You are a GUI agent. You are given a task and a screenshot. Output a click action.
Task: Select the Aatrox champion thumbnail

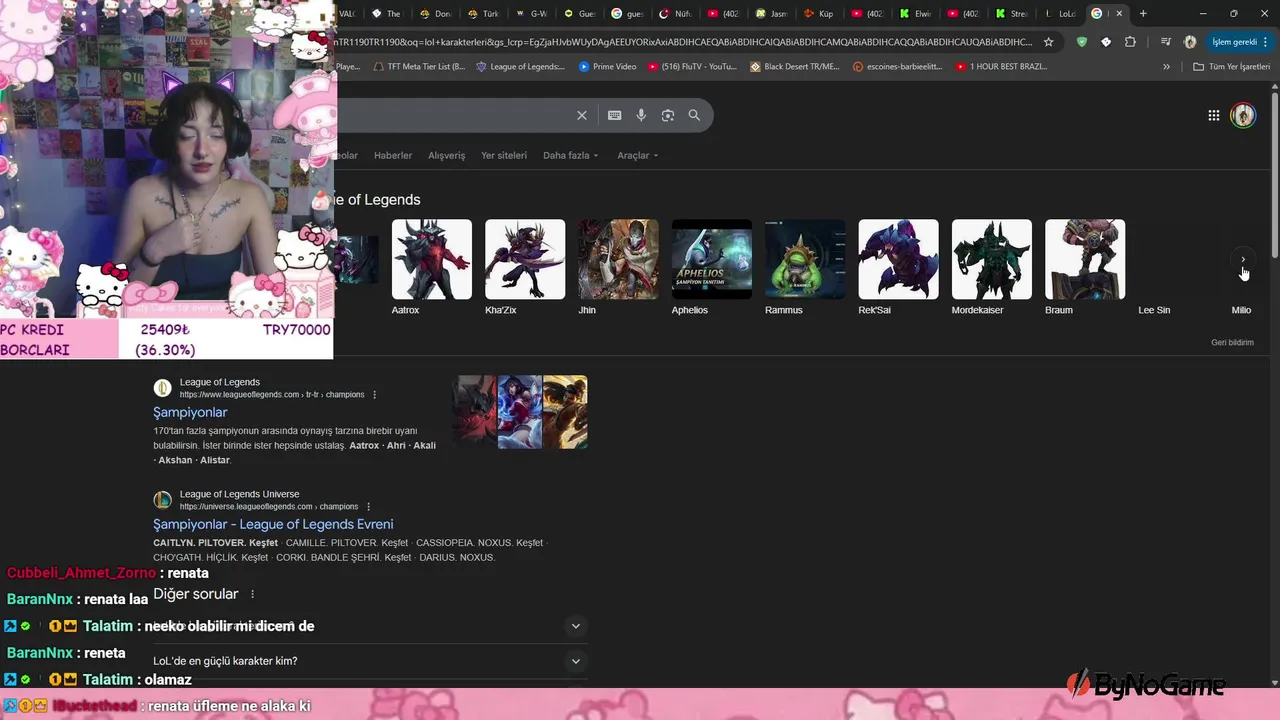[432, 259]
